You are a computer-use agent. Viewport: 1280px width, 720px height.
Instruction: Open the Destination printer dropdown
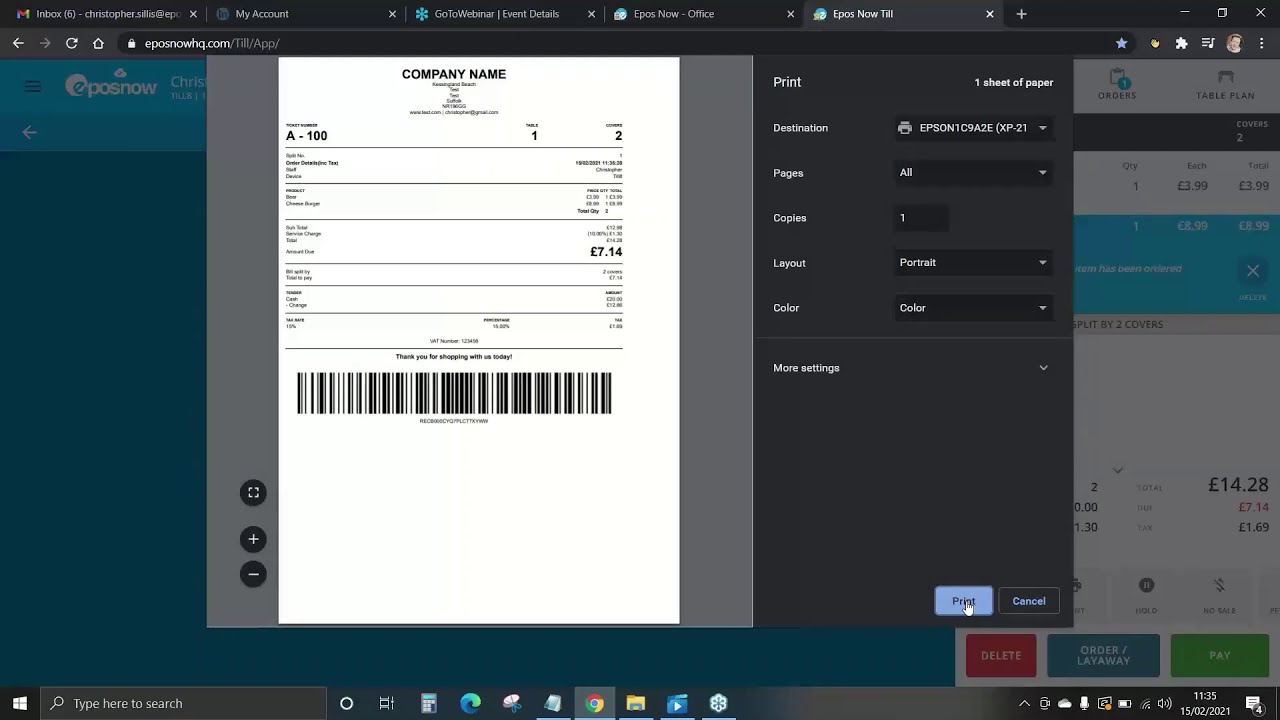pos(973,128)
